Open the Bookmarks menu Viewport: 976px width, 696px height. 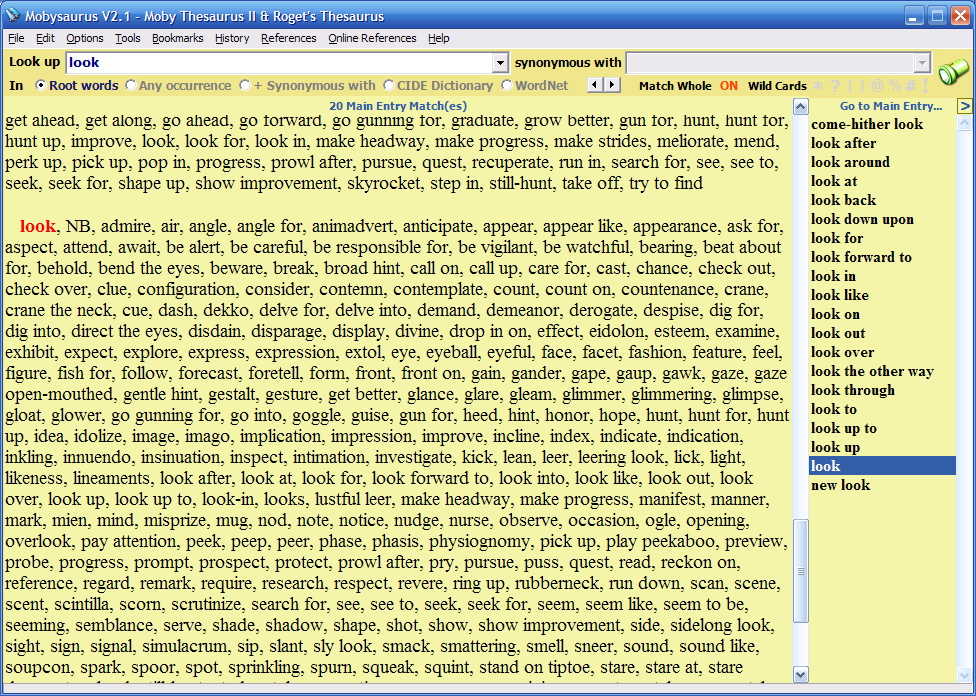click(x=177, y=38)
